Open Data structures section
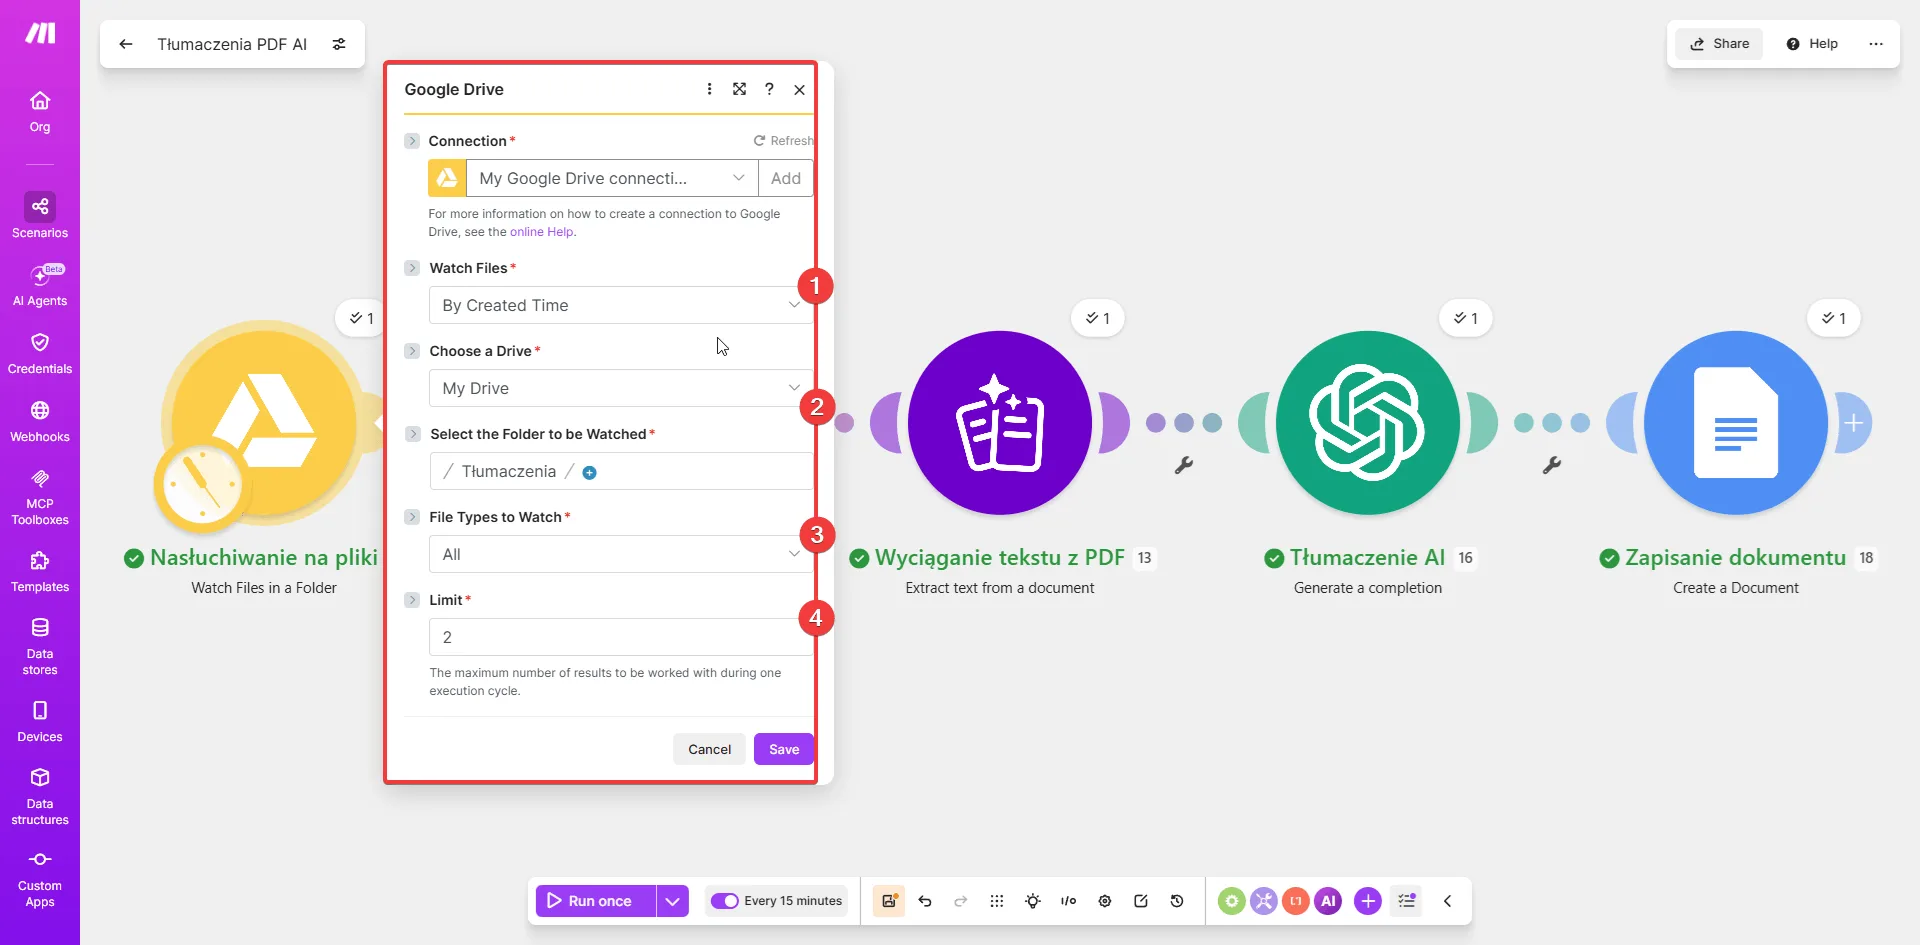The height and width of the screenshot is (945, 1920). pyautogui.click(x=40, y=796)
